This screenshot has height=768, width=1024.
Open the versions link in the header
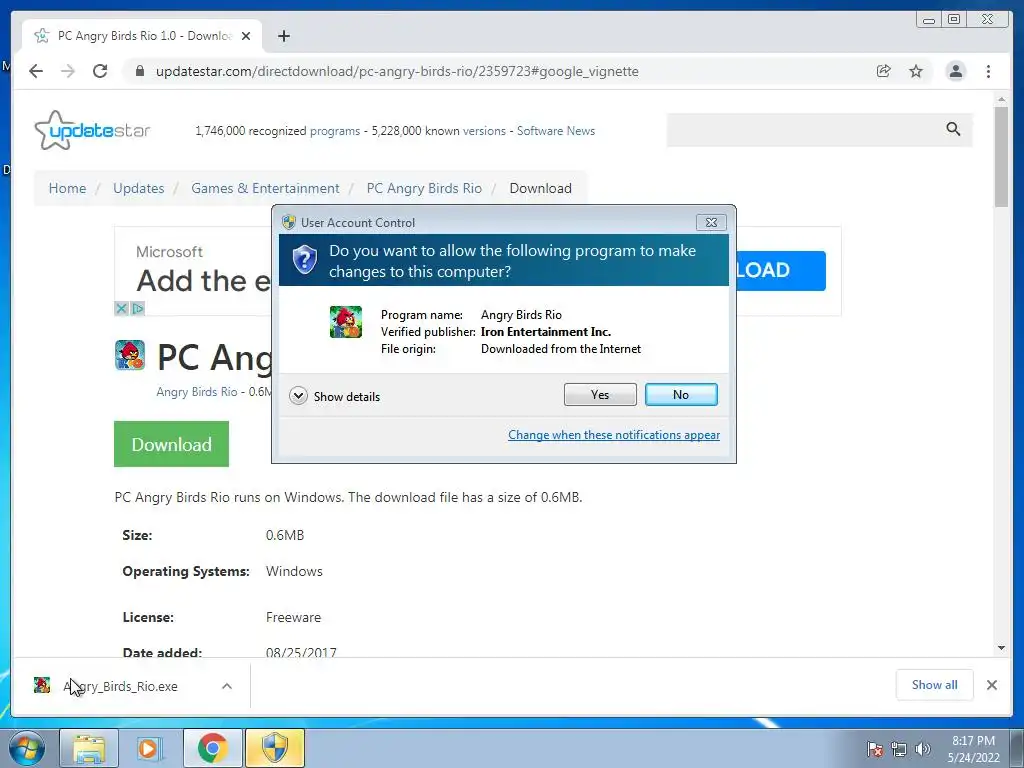[484, 131]
